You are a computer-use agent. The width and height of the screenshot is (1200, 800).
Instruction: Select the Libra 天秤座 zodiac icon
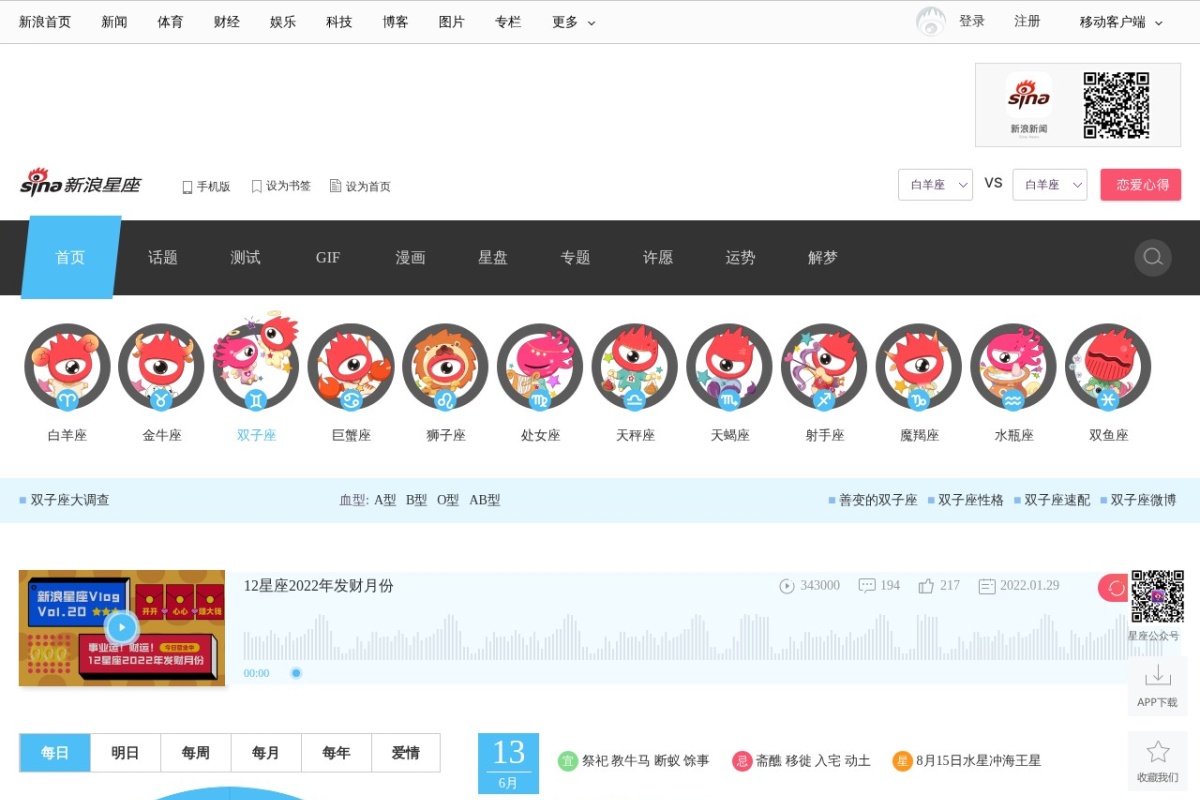pyautogui.click(x=635, y=367)
